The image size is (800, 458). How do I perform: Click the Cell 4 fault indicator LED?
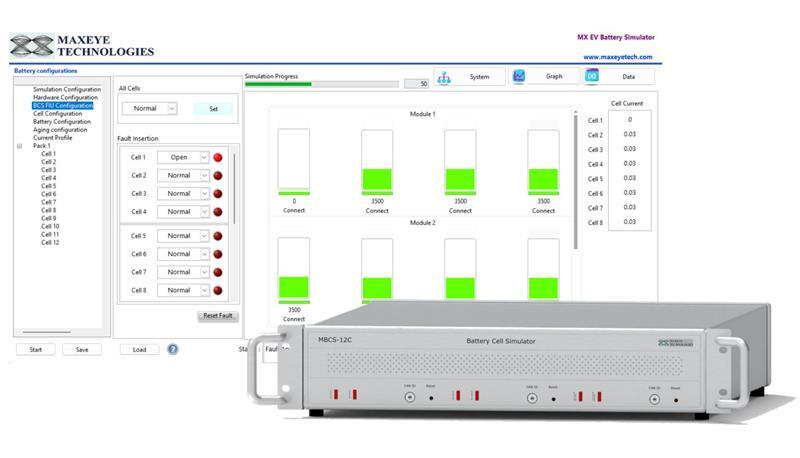(x=218, y=212)
